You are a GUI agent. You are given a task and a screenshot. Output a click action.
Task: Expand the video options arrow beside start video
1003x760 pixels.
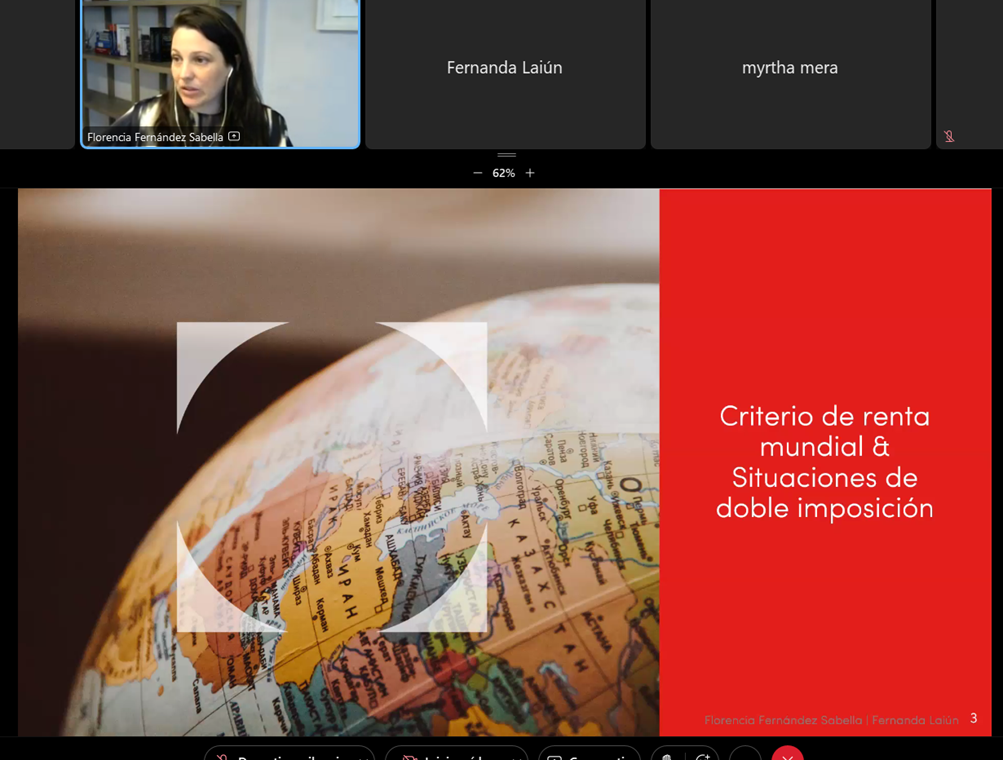(x=515, y=756)
